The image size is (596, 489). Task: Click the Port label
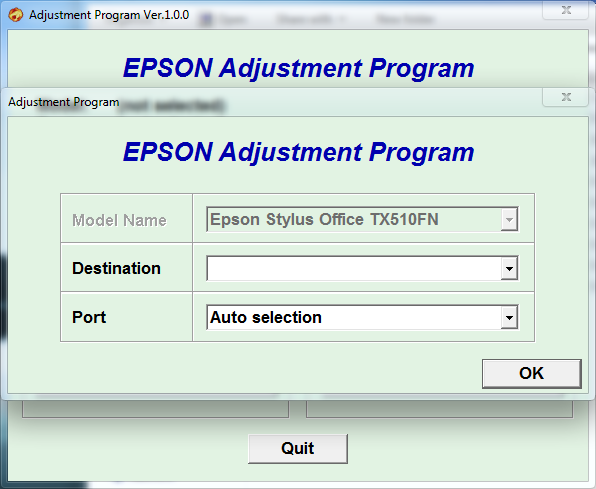pos(89,317)
